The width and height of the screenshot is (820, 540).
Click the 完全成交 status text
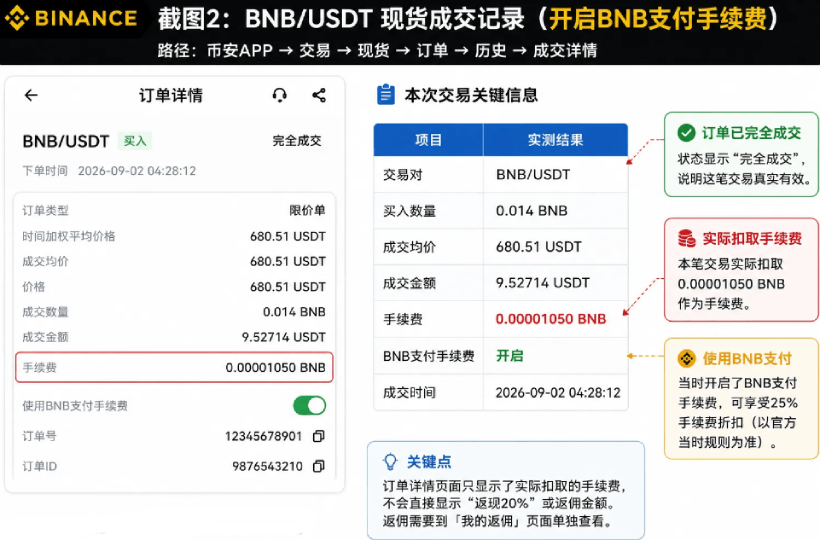pos(297,141)
